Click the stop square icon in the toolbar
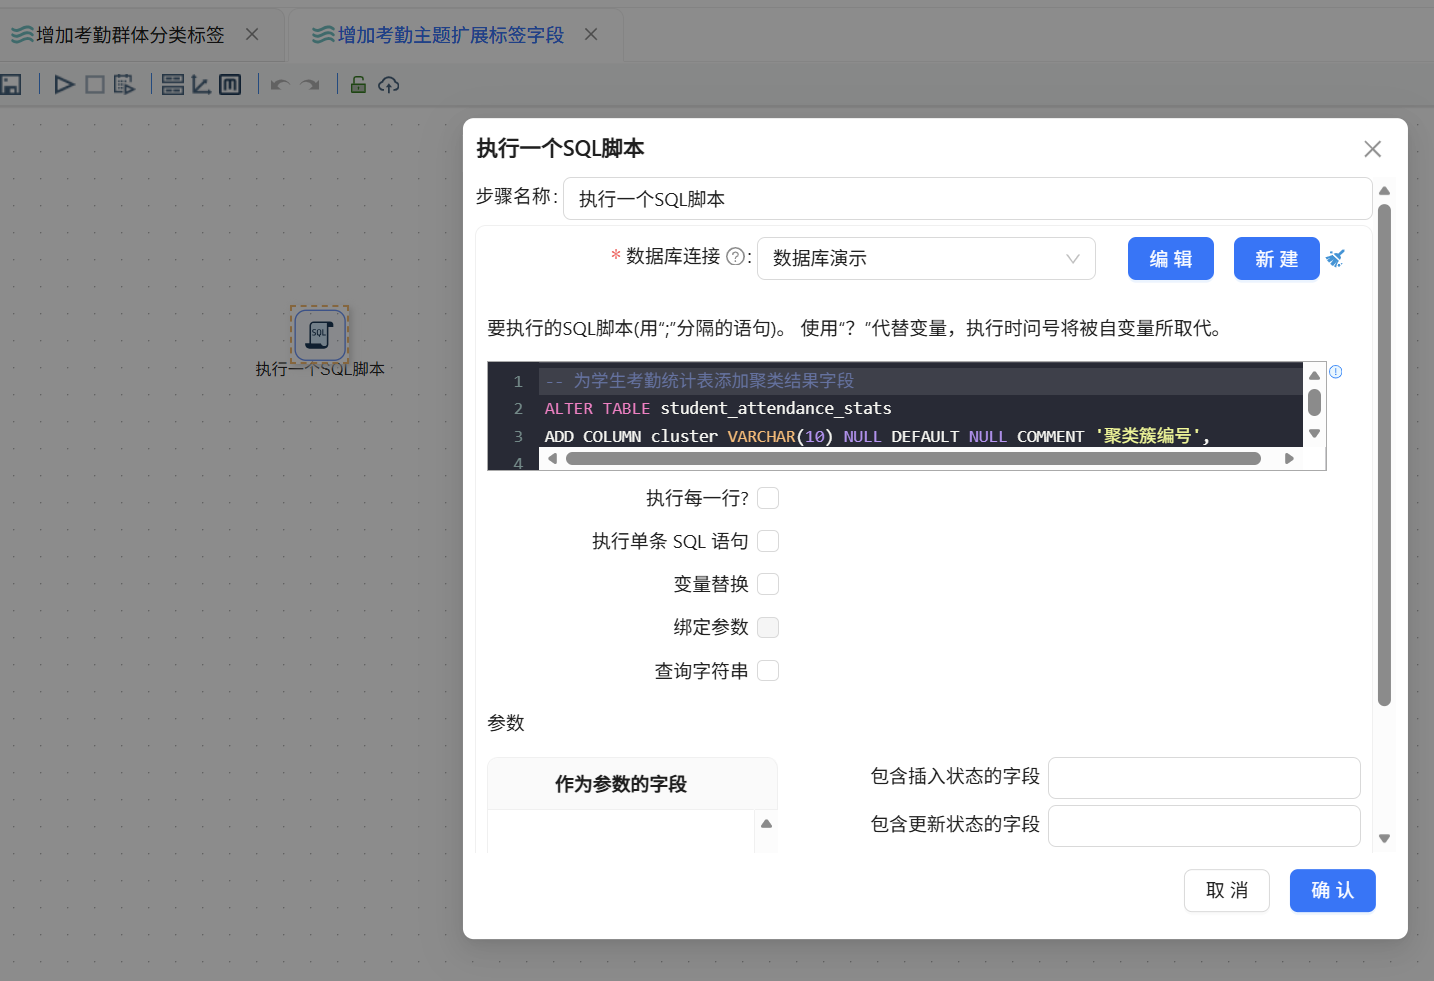 (95, 85)
